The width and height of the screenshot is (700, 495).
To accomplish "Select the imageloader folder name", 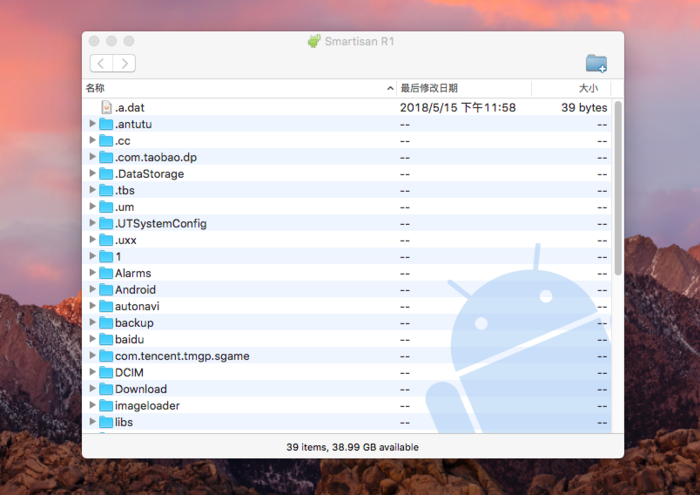I will [147, 406].
